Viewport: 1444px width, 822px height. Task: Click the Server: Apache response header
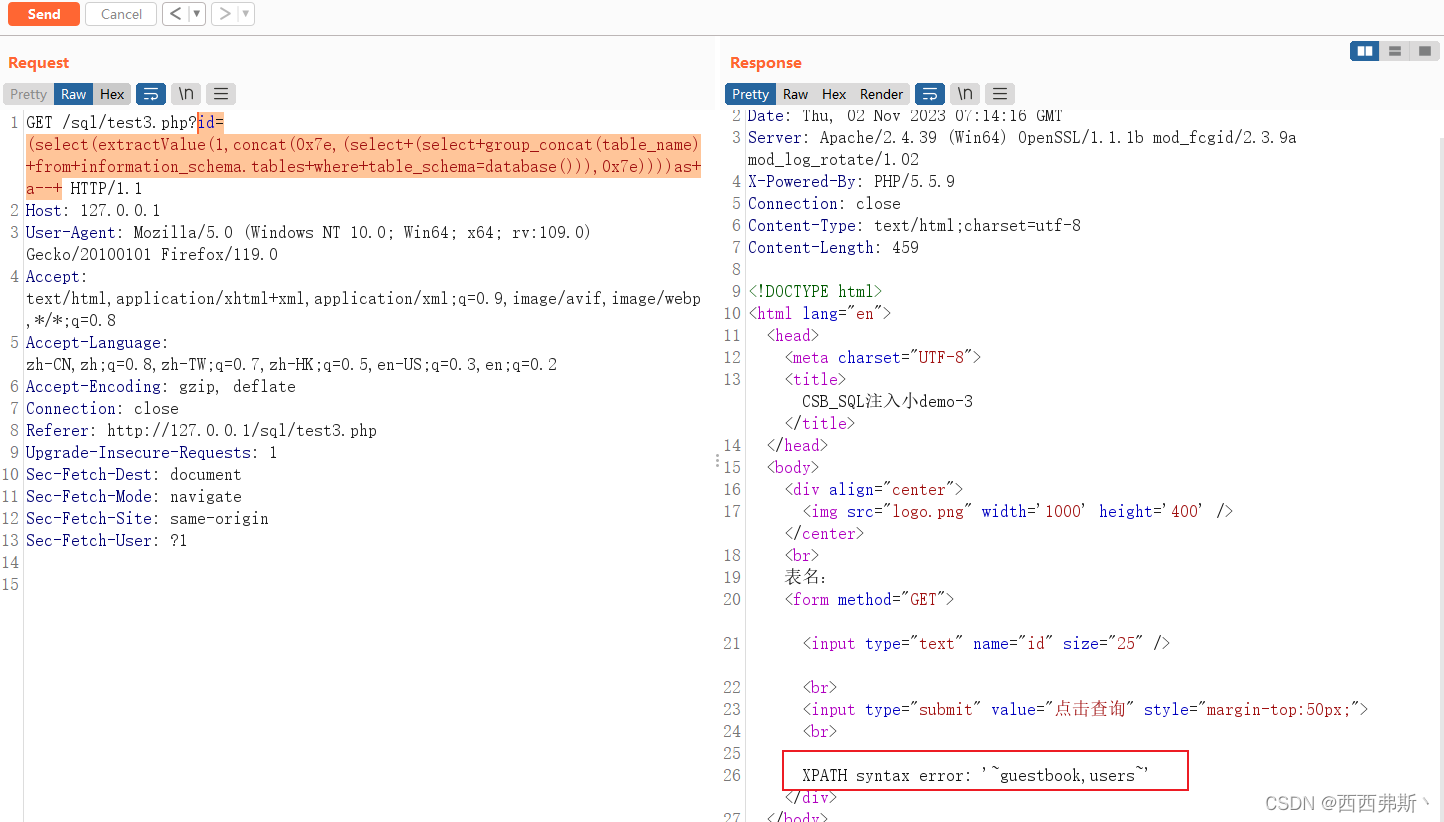click(1022, 148)
